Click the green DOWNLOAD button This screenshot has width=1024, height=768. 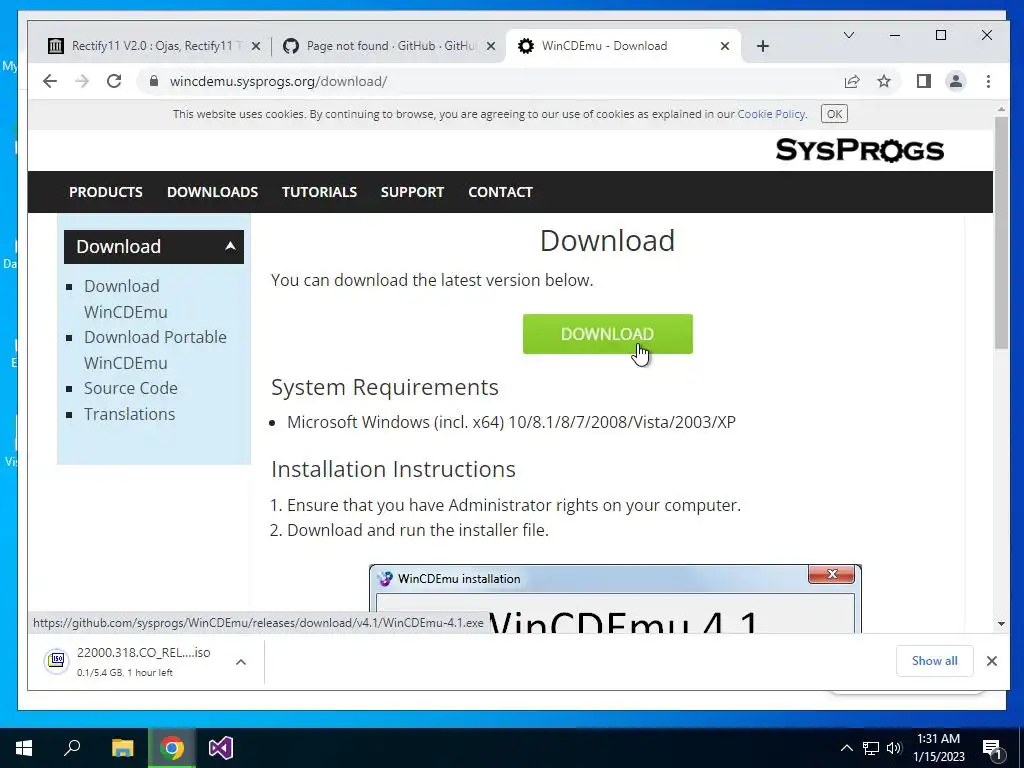(x=607, y=334)
